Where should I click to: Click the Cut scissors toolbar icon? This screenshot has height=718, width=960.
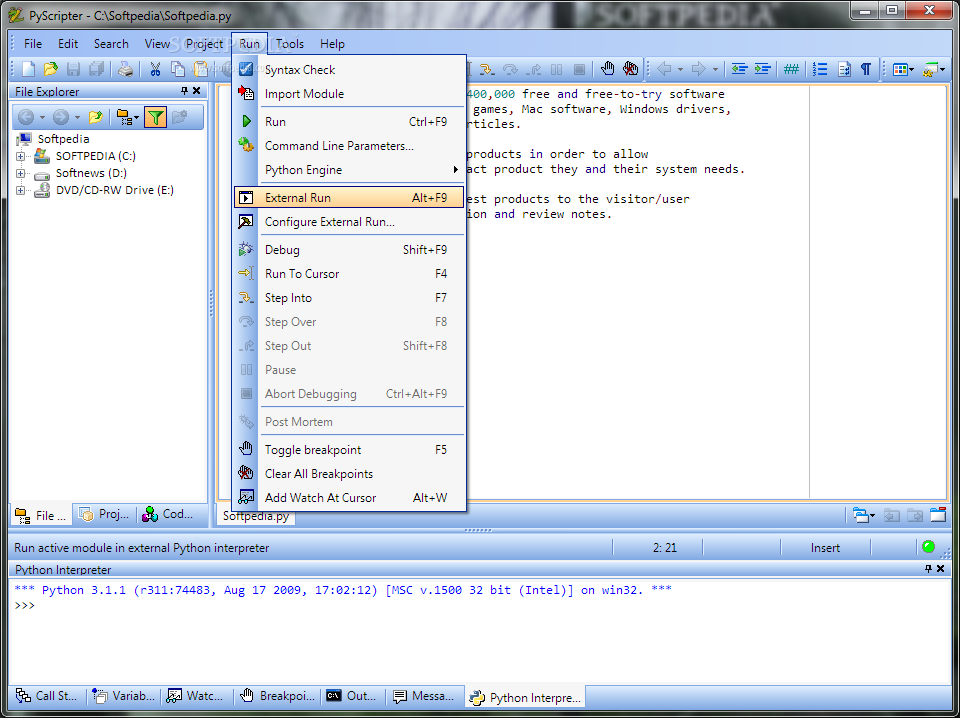click(x=155, y=69)
